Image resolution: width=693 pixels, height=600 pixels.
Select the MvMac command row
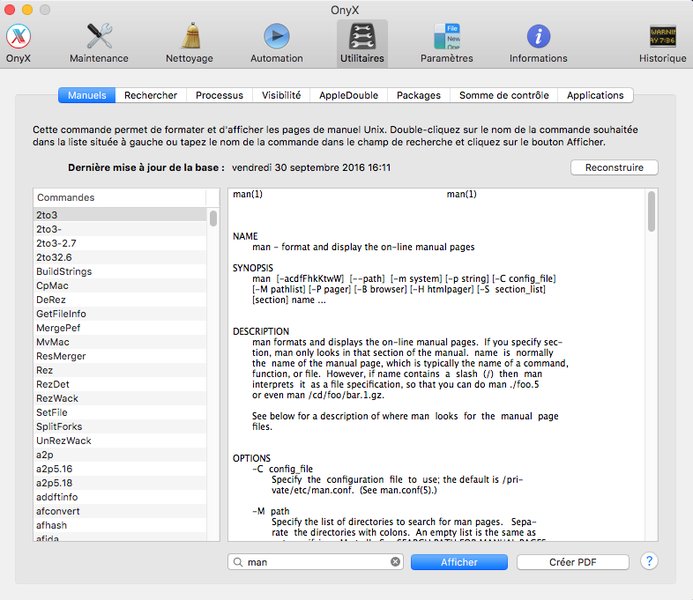(x=120, y=342)
